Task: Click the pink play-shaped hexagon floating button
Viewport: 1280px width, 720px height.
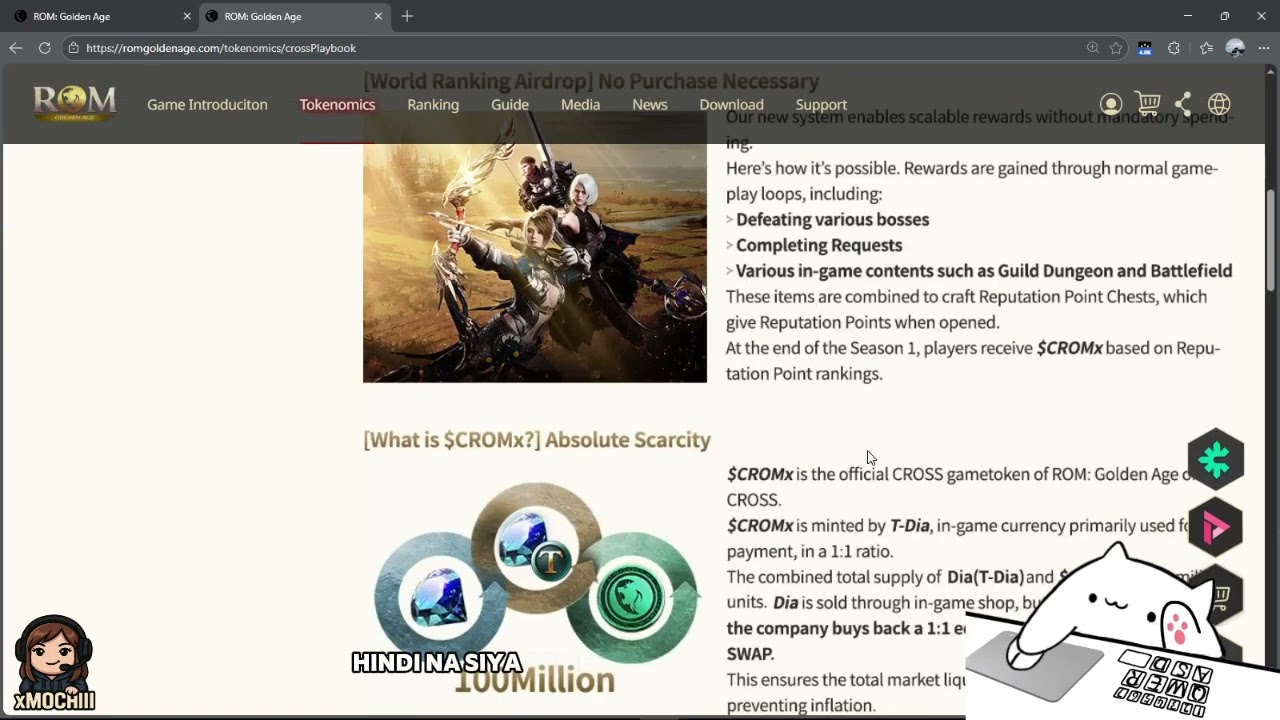Action: coord(1216,527)
